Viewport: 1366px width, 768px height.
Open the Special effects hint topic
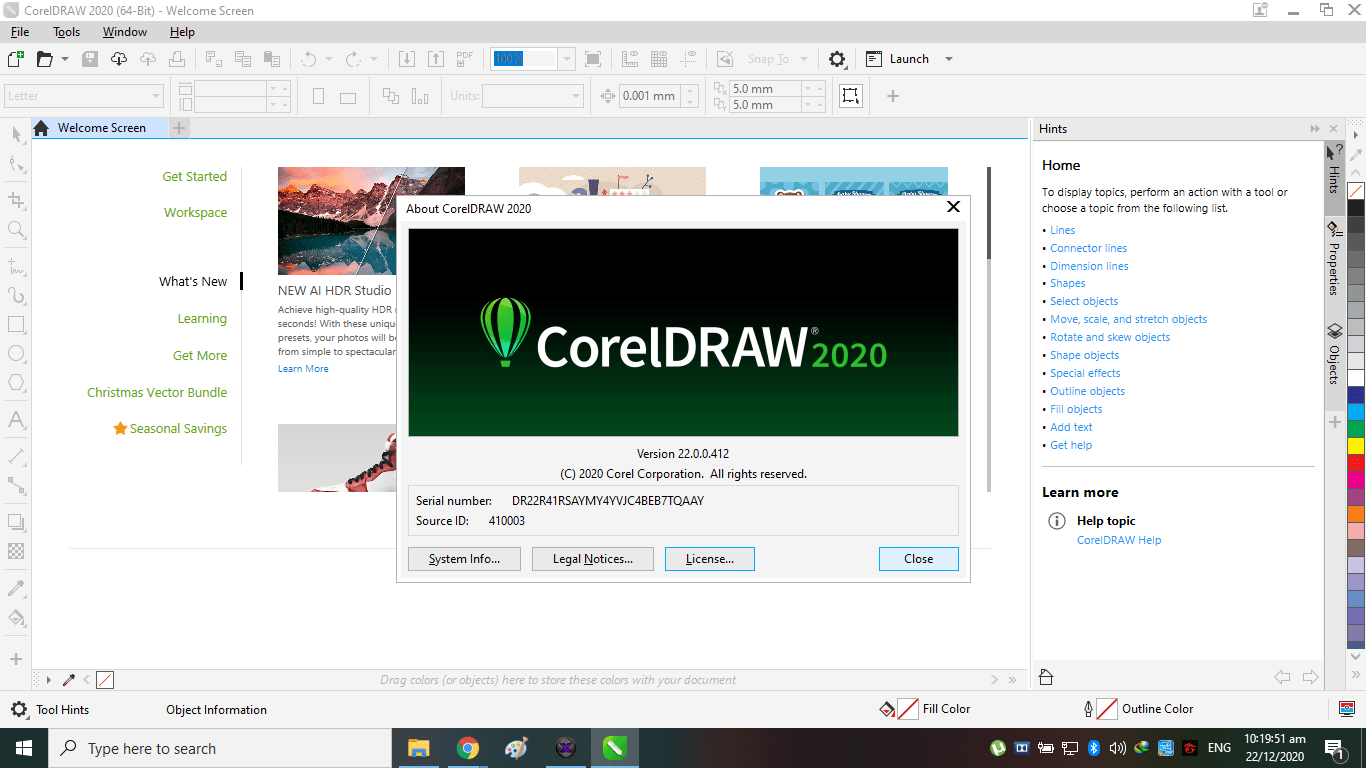click(1085, 373)
